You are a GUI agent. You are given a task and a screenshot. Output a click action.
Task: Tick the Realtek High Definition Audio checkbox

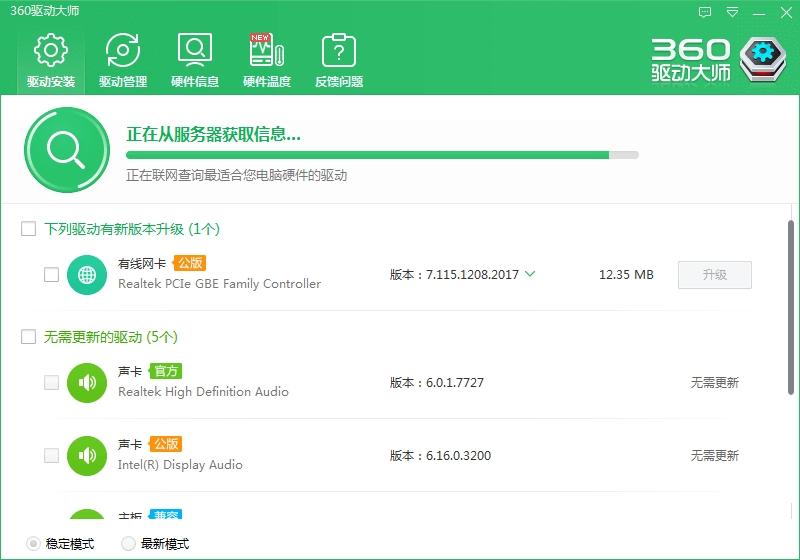pos(52,383)
